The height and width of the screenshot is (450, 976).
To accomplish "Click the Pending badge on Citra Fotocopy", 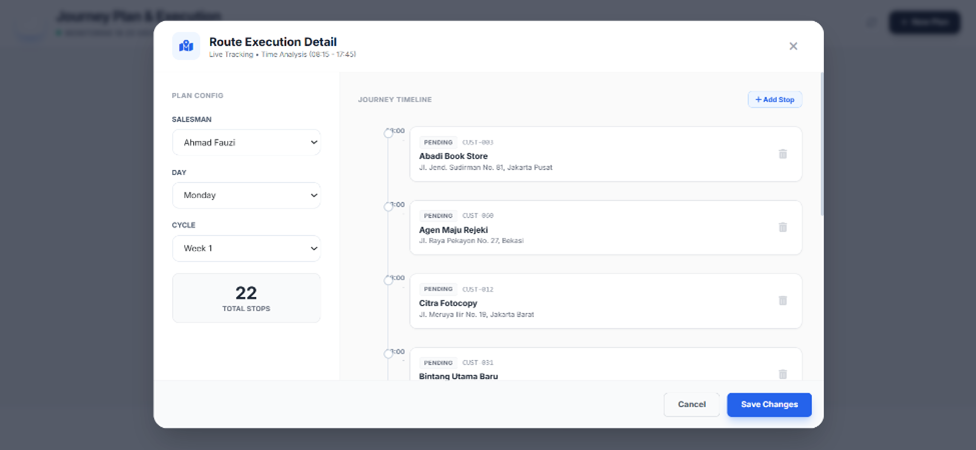I will coord(438,289).
